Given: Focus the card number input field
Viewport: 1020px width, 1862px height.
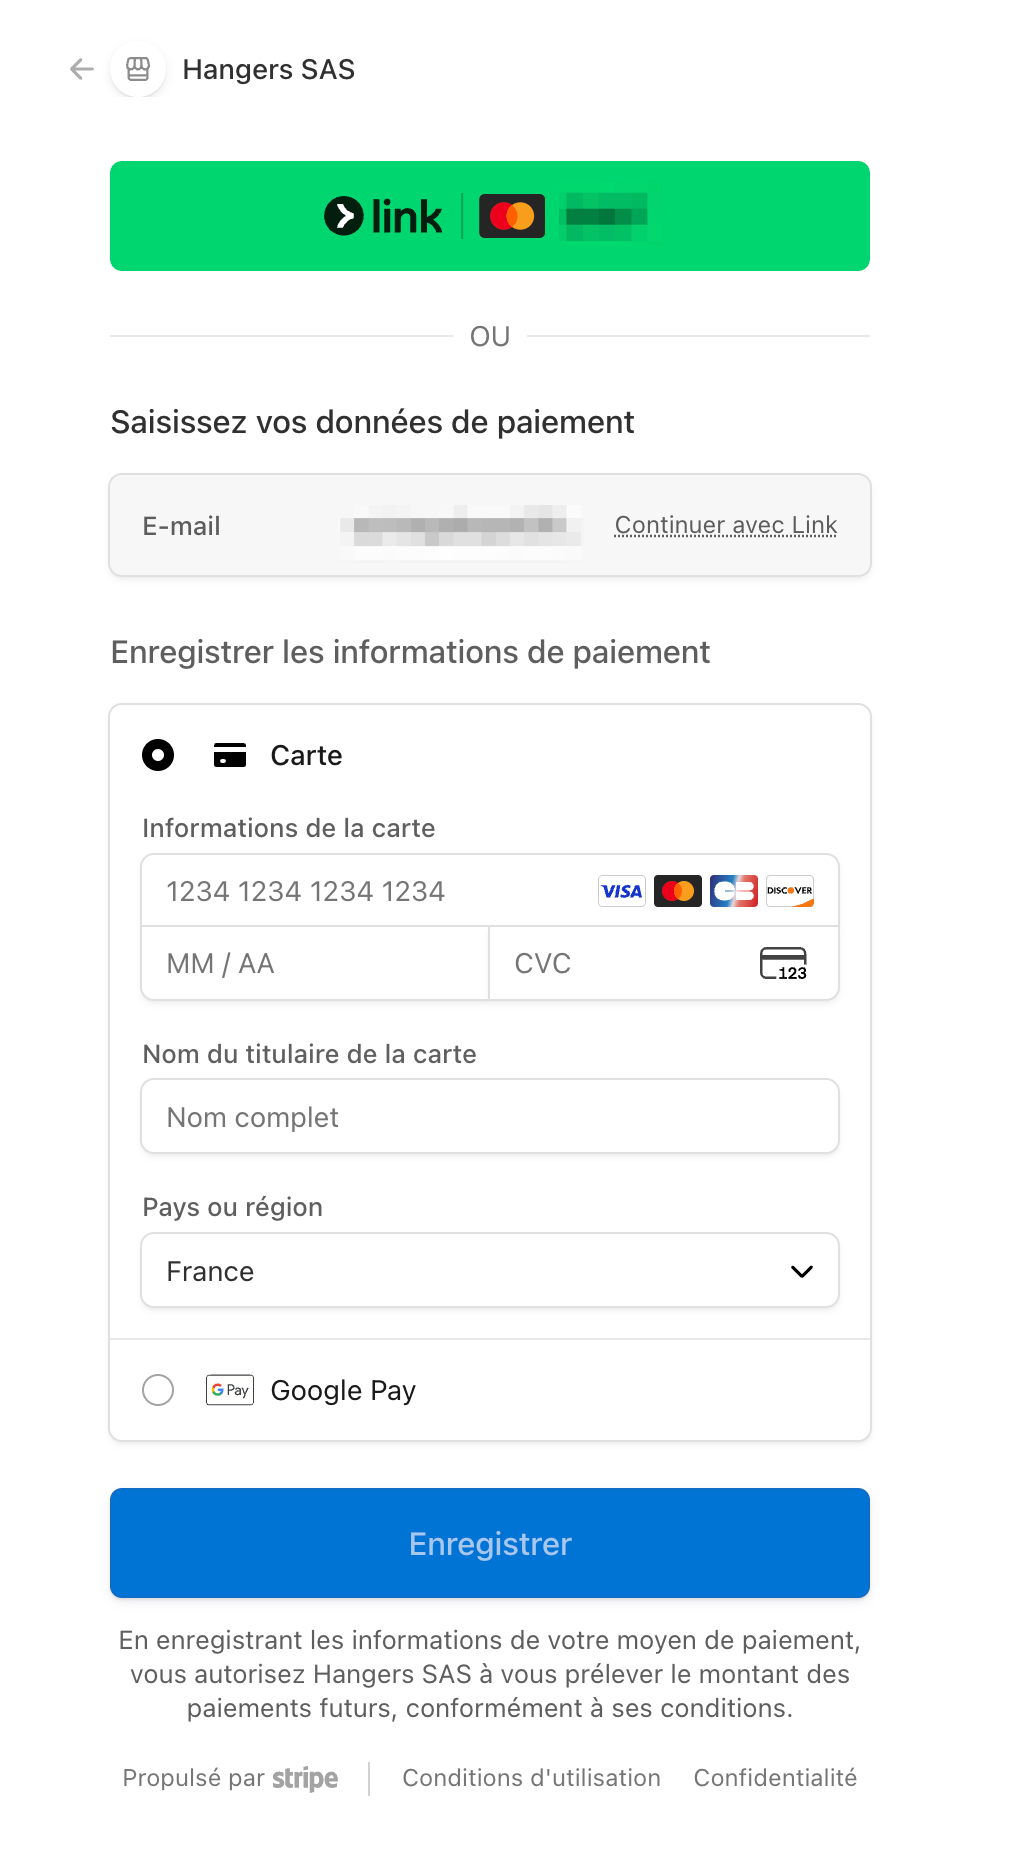Looking at the screenshot, I should [x=370, y=891].
